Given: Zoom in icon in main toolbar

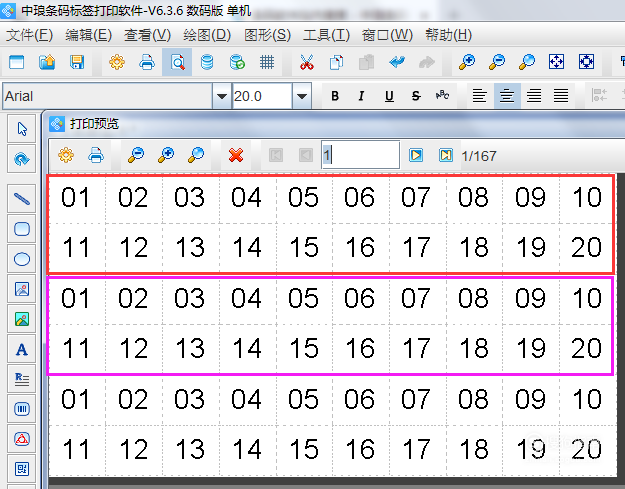Looking at the screenshot, I should [467, 62].
